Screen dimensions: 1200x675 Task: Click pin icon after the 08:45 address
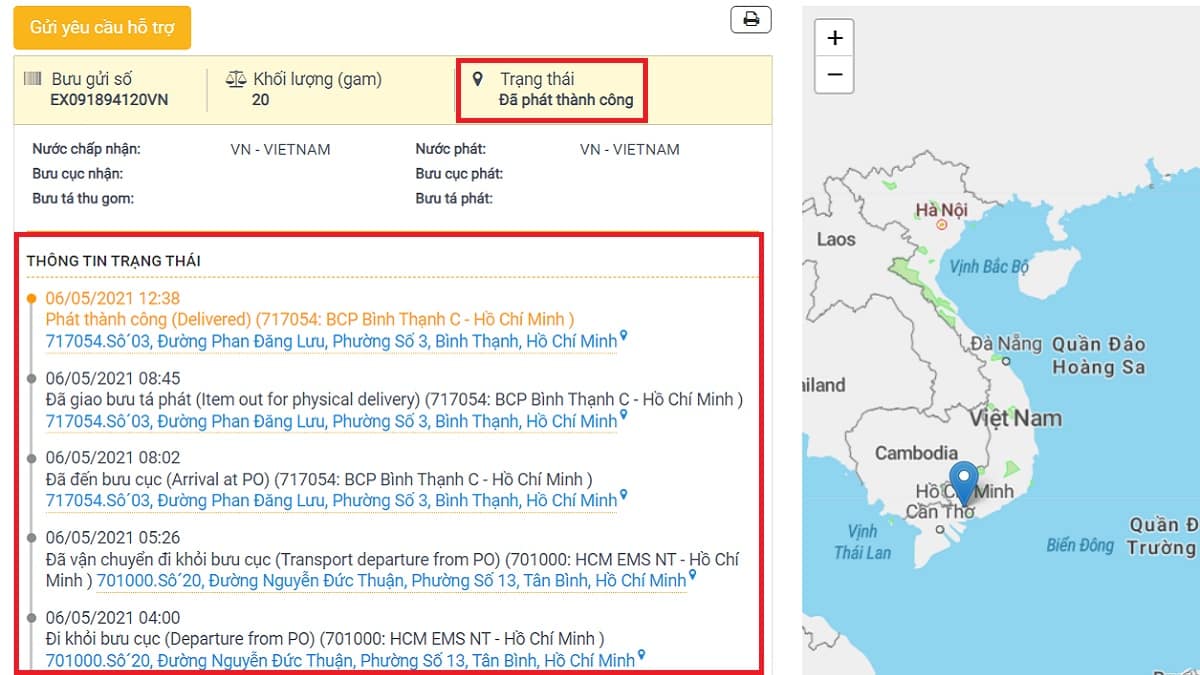[x=623, y=416]
